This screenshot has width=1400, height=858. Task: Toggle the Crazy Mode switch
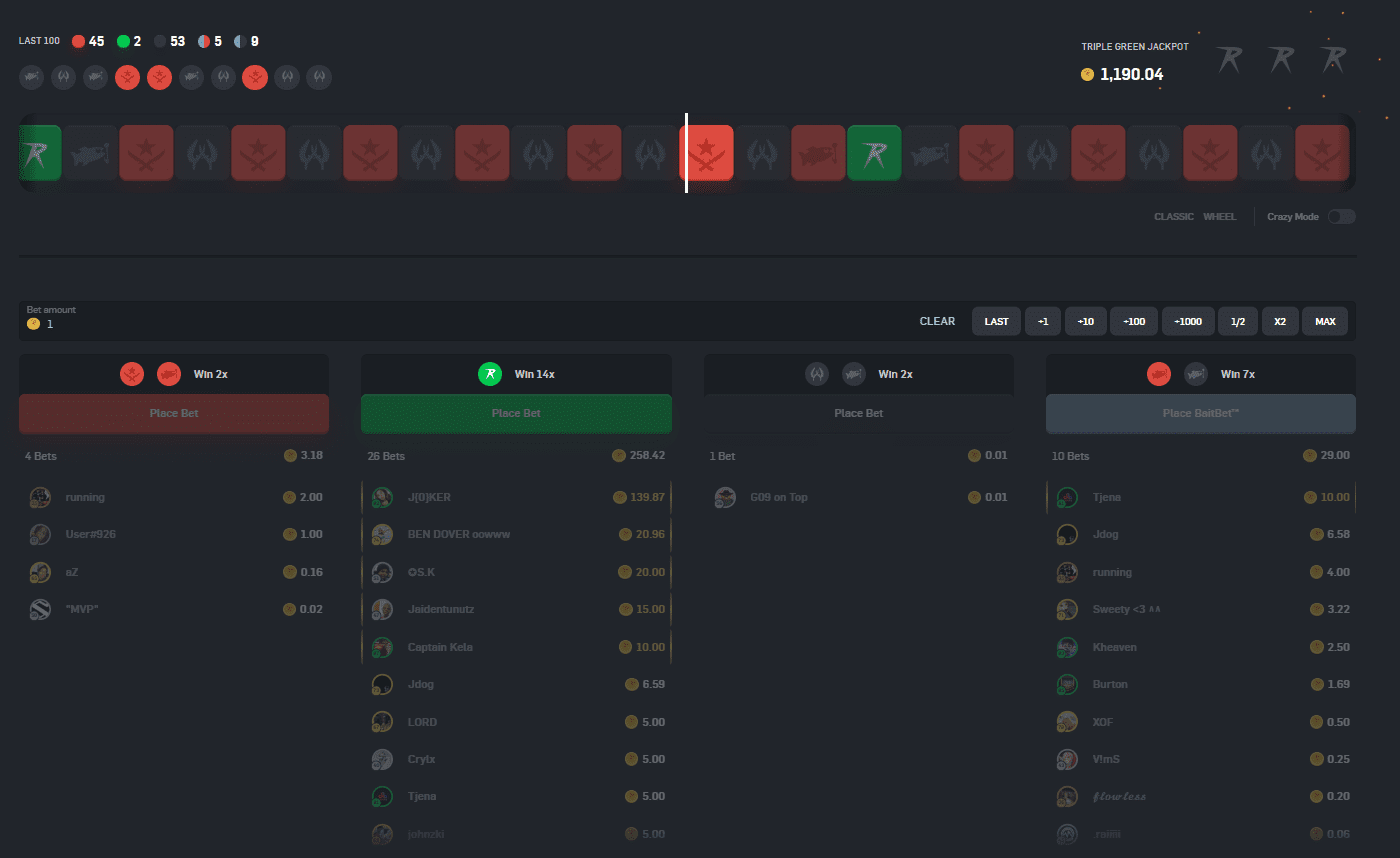coord(1341,217)
